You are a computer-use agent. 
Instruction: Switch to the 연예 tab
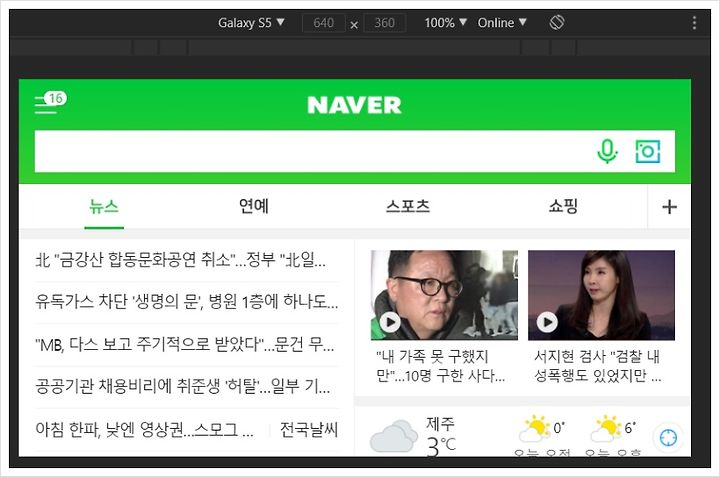coord(253,206)
